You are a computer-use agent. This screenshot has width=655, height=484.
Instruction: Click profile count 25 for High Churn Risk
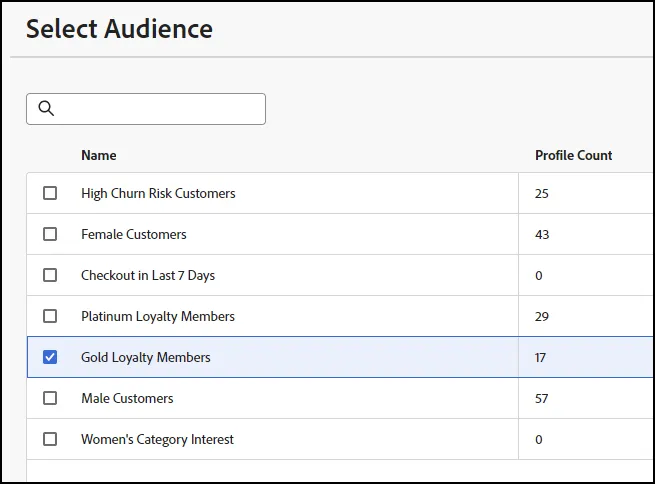click(542, 193)
